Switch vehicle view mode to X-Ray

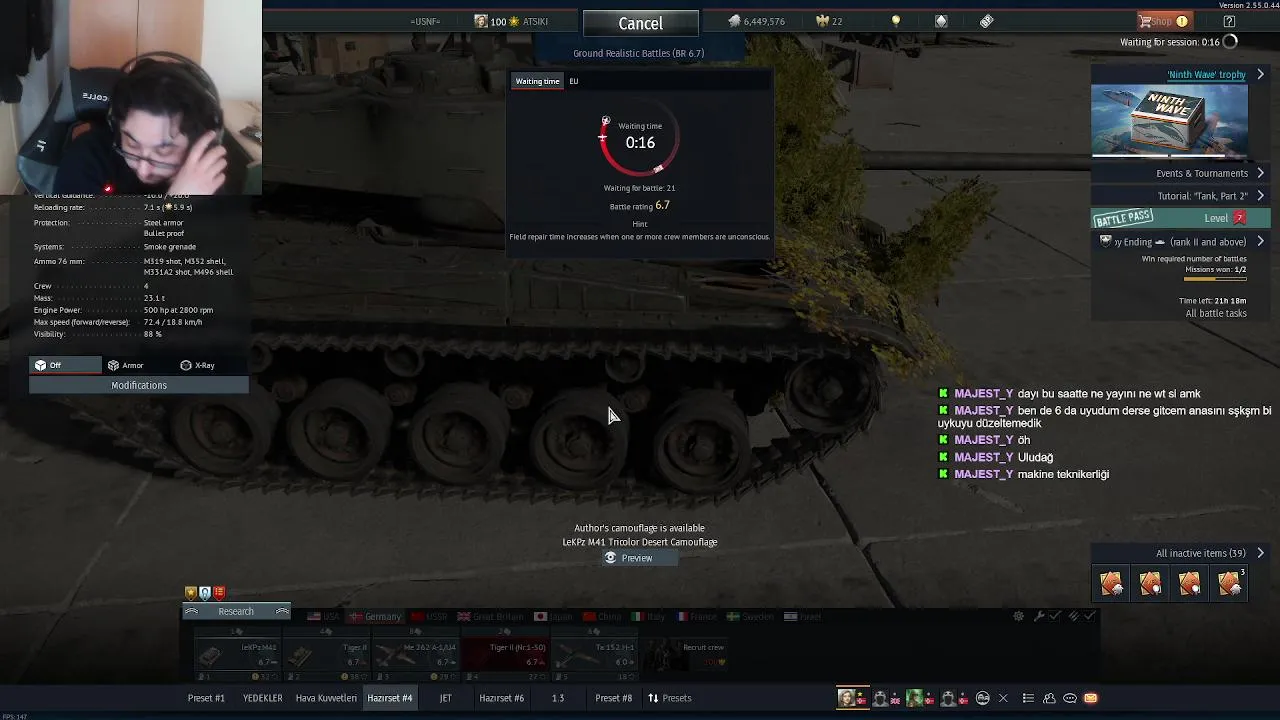pos(197,365)
